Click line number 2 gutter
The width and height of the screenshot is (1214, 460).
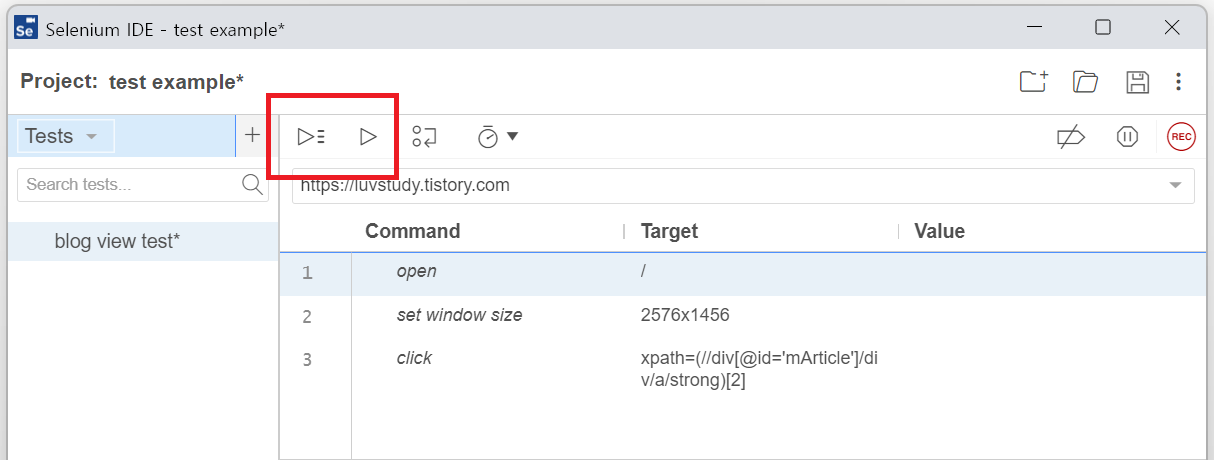click(x=307, y=317)
